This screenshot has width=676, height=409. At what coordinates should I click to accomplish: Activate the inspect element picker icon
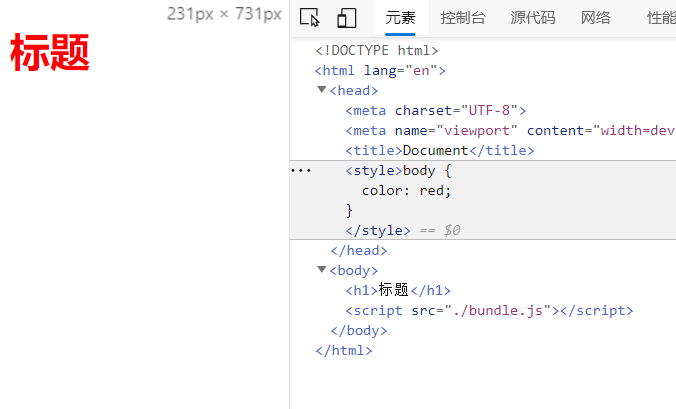pos(310,18)
